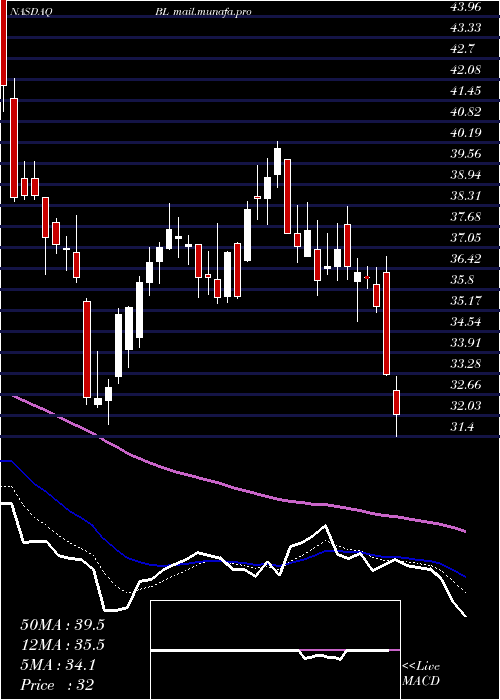Select the 35.17 price axis label
Viewport: 500px width, 700px height.
466,300
